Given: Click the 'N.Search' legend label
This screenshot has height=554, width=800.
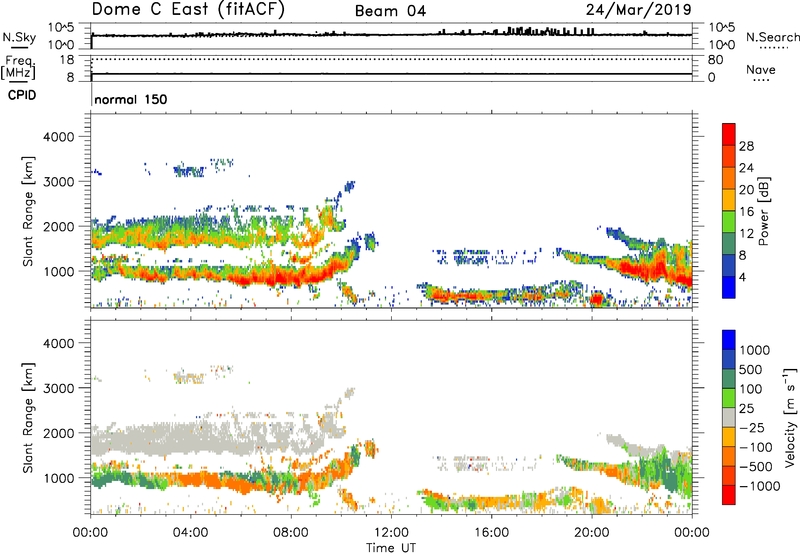Looking at the screenshot, I should 772,37.
